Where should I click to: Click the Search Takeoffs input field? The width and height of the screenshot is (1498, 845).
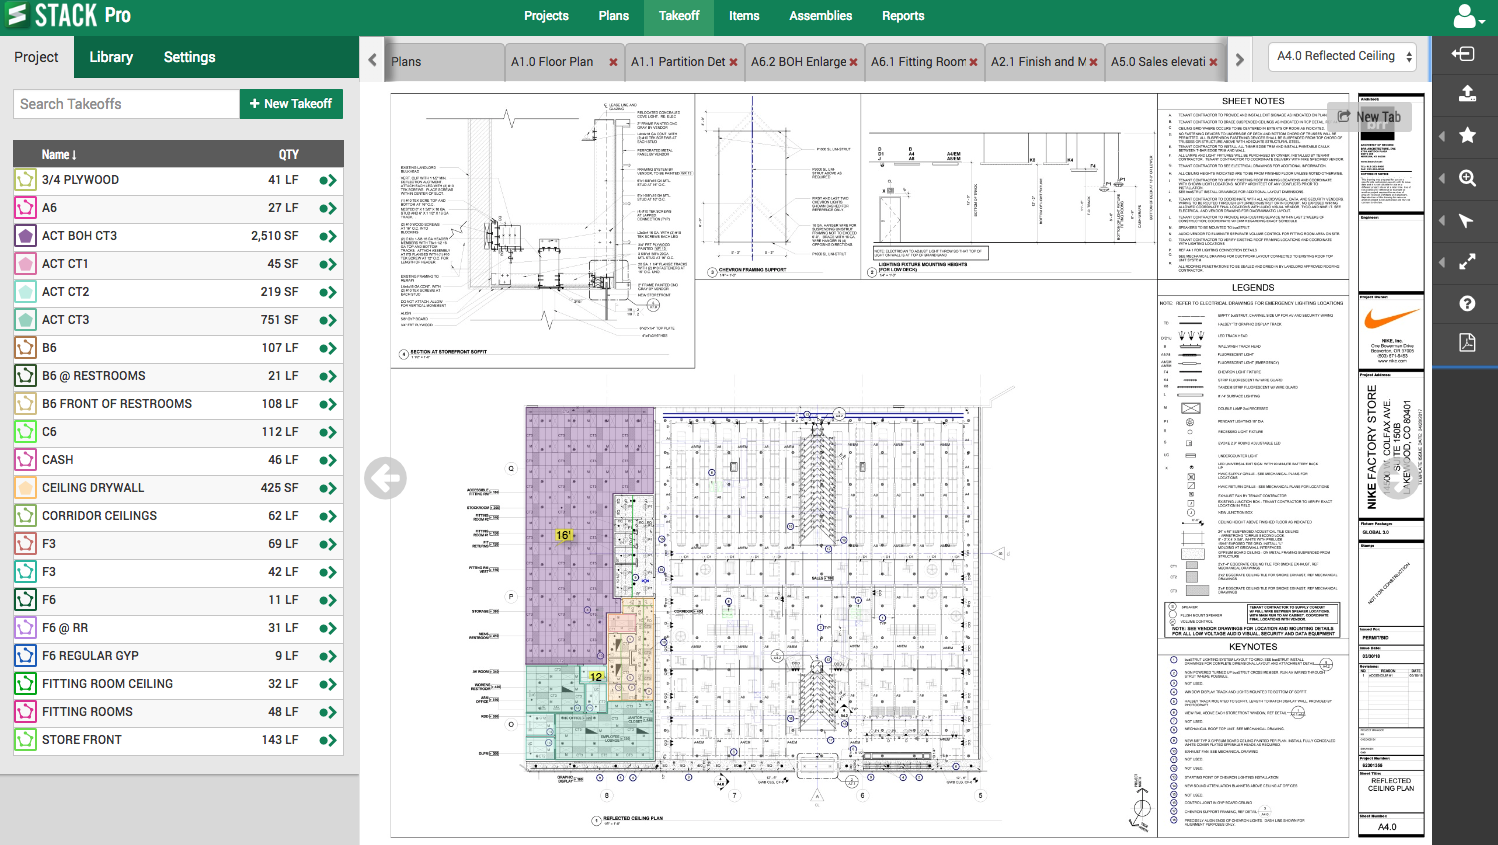[x=126, y=104]
